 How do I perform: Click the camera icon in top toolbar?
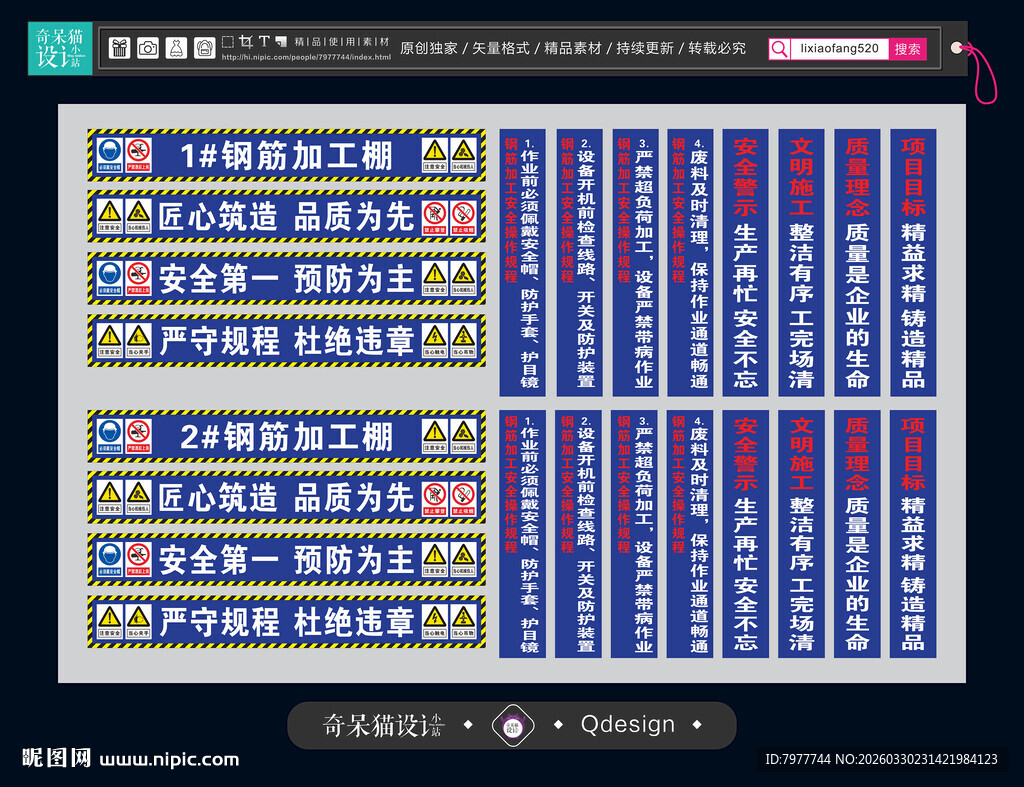coord(148,47)
